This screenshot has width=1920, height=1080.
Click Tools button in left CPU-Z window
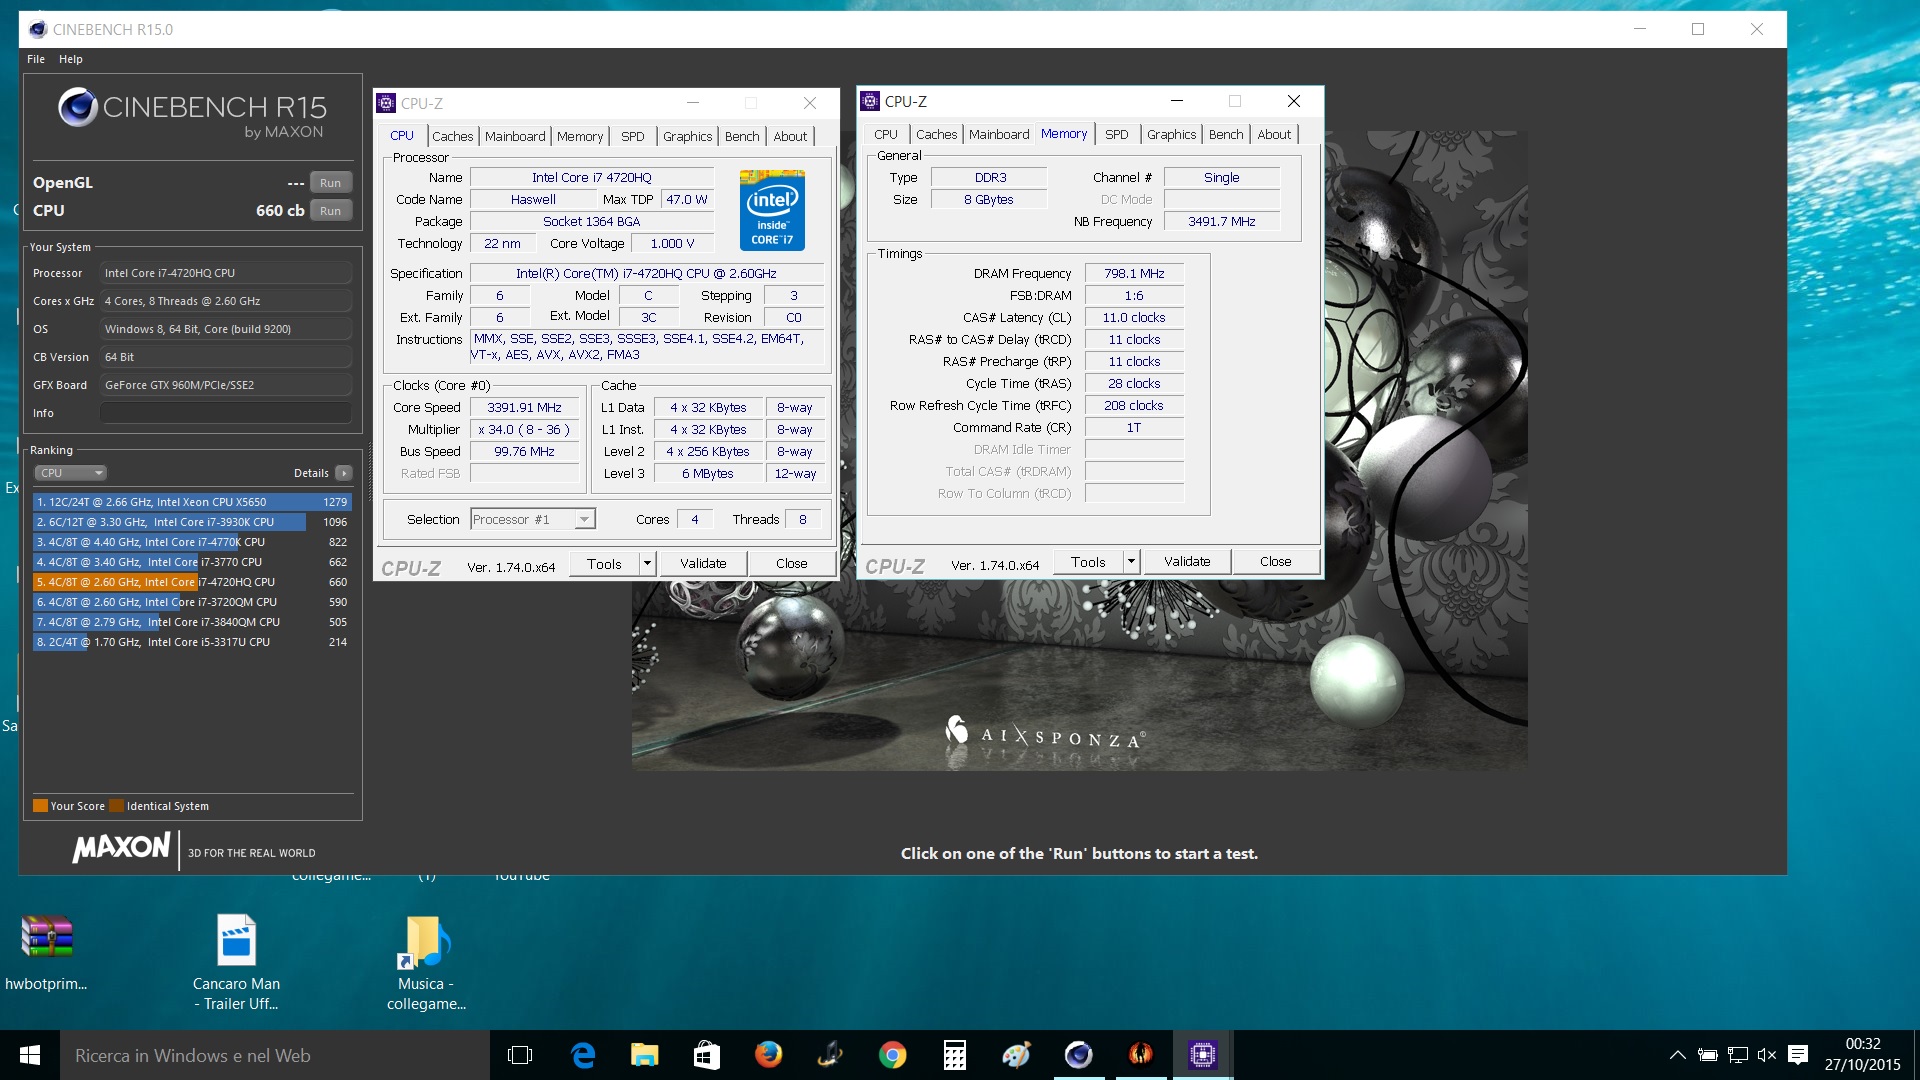point(604,564)
